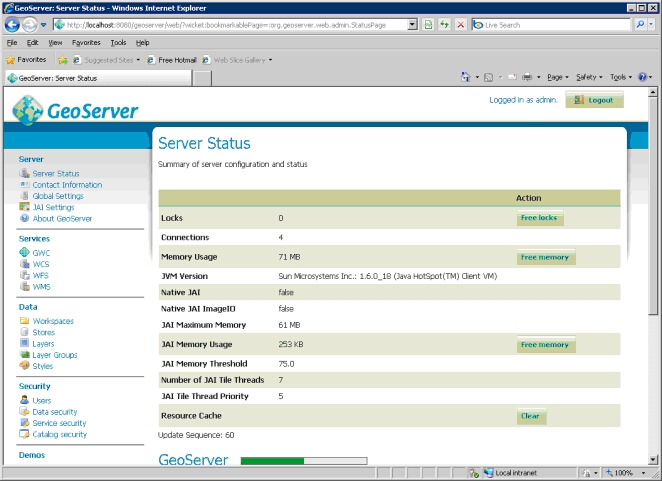Screen dimensions: 662x481
Task: Open the Free Hotmail favorites link
Action: point(171,60)
